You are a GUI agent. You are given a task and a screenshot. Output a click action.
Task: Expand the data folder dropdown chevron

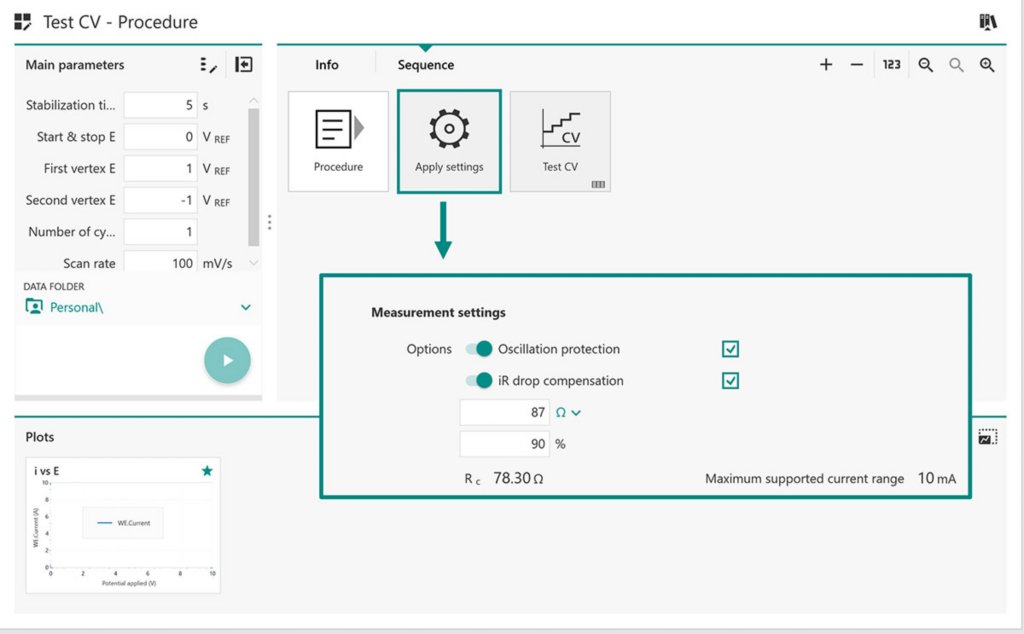click(246, 307)
